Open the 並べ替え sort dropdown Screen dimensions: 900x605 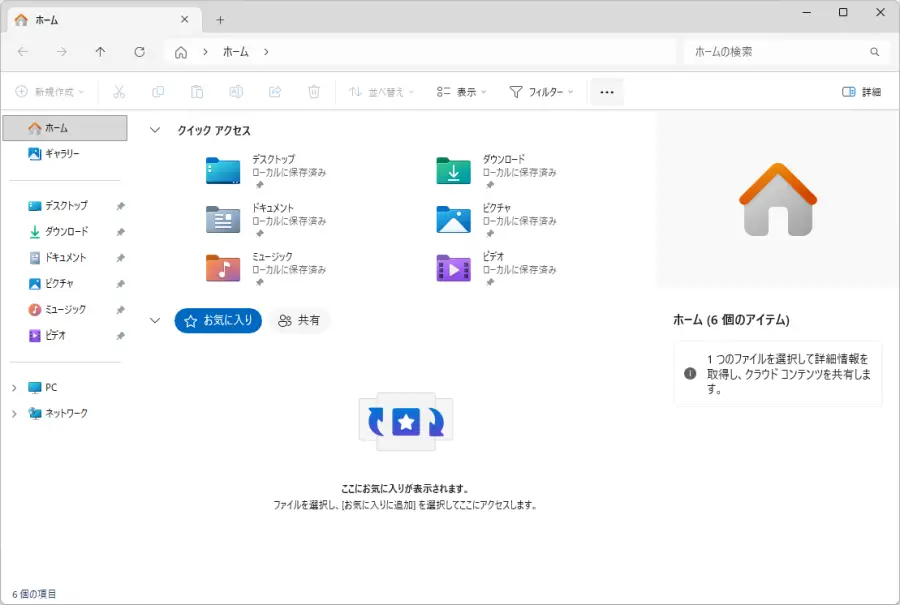(382, 92)
